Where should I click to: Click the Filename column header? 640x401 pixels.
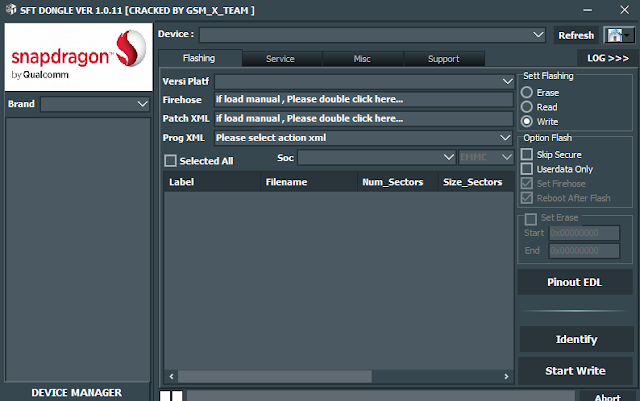(309, 182)
